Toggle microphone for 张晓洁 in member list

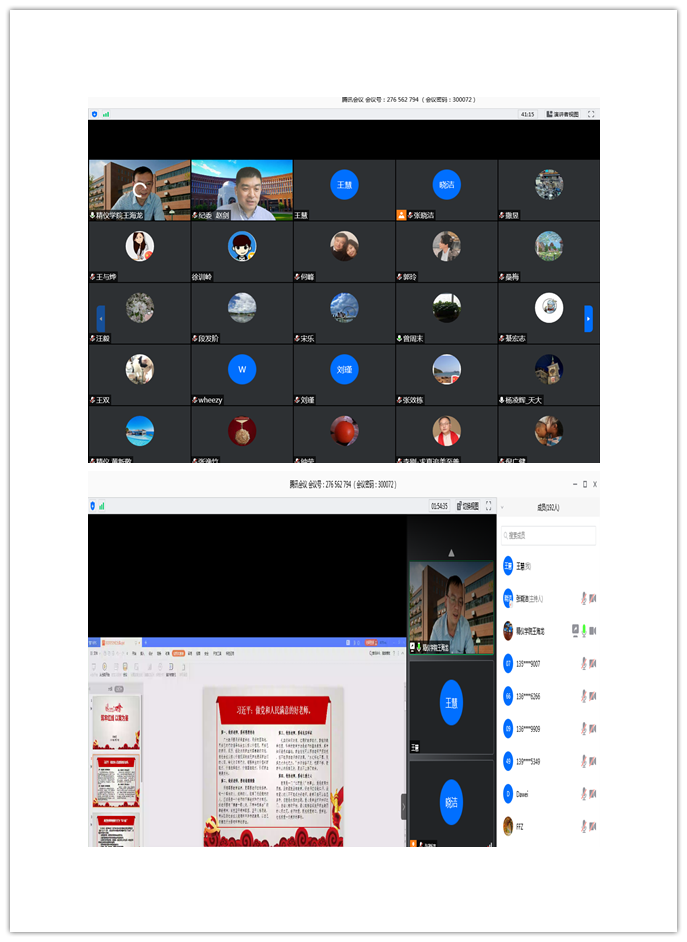click(583, 598)
